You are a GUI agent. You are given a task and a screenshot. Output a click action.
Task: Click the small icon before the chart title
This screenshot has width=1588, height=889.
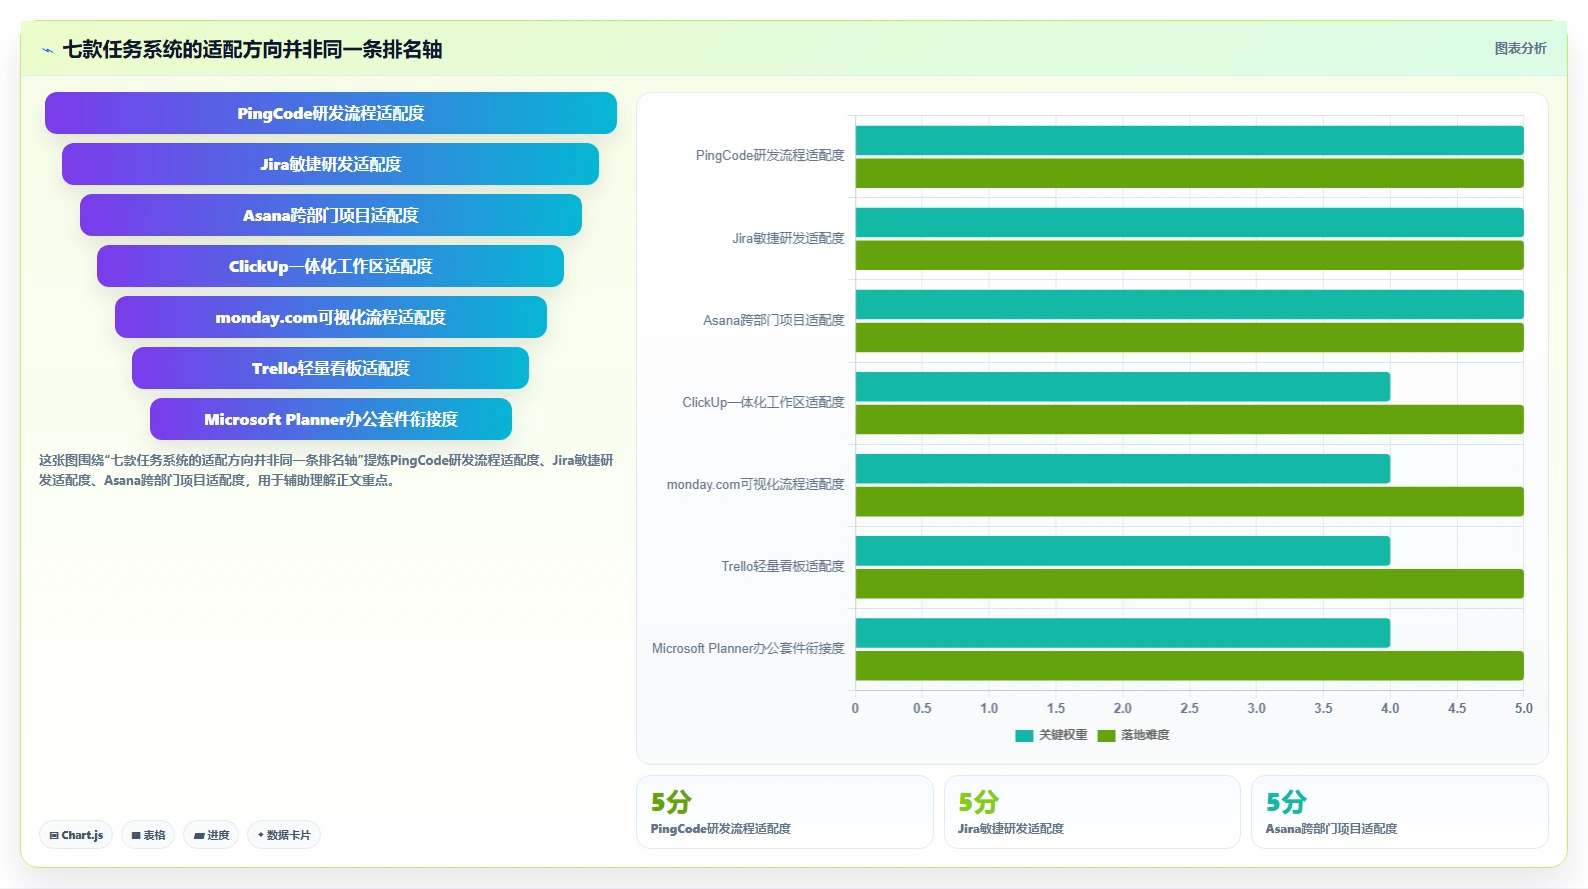pyautogui.click(x=47, y=50)
